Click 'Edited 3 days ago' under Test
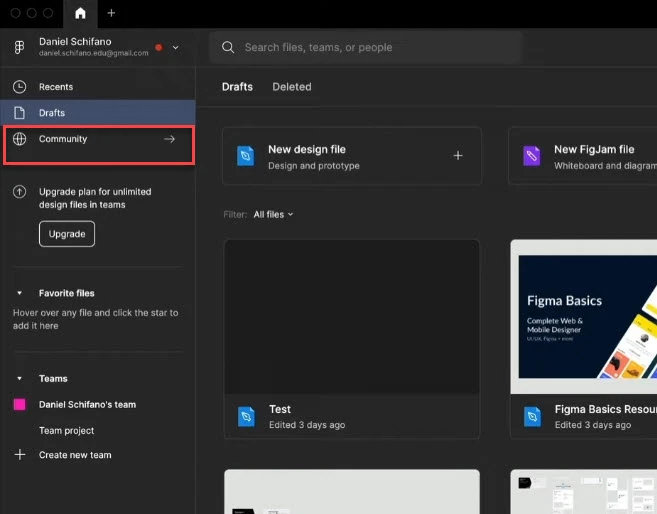The height and width of the screenshot is (514, 657). click(307, 425)
